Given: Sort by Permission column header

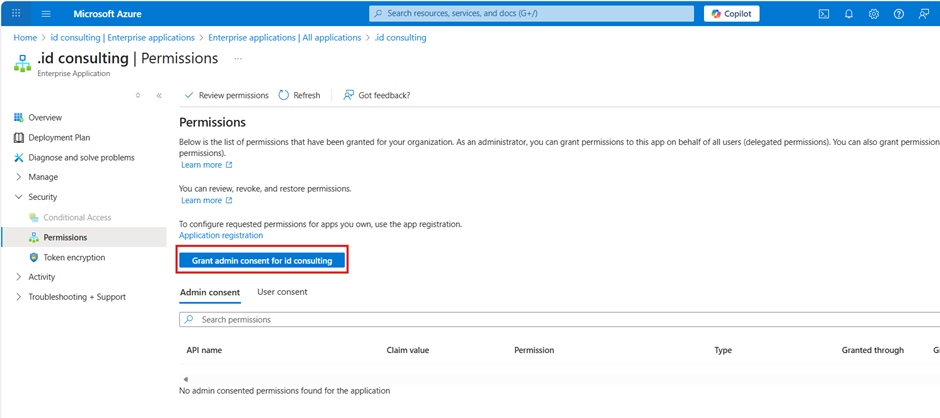Looking at the screenshot, I should coord(534,350).
